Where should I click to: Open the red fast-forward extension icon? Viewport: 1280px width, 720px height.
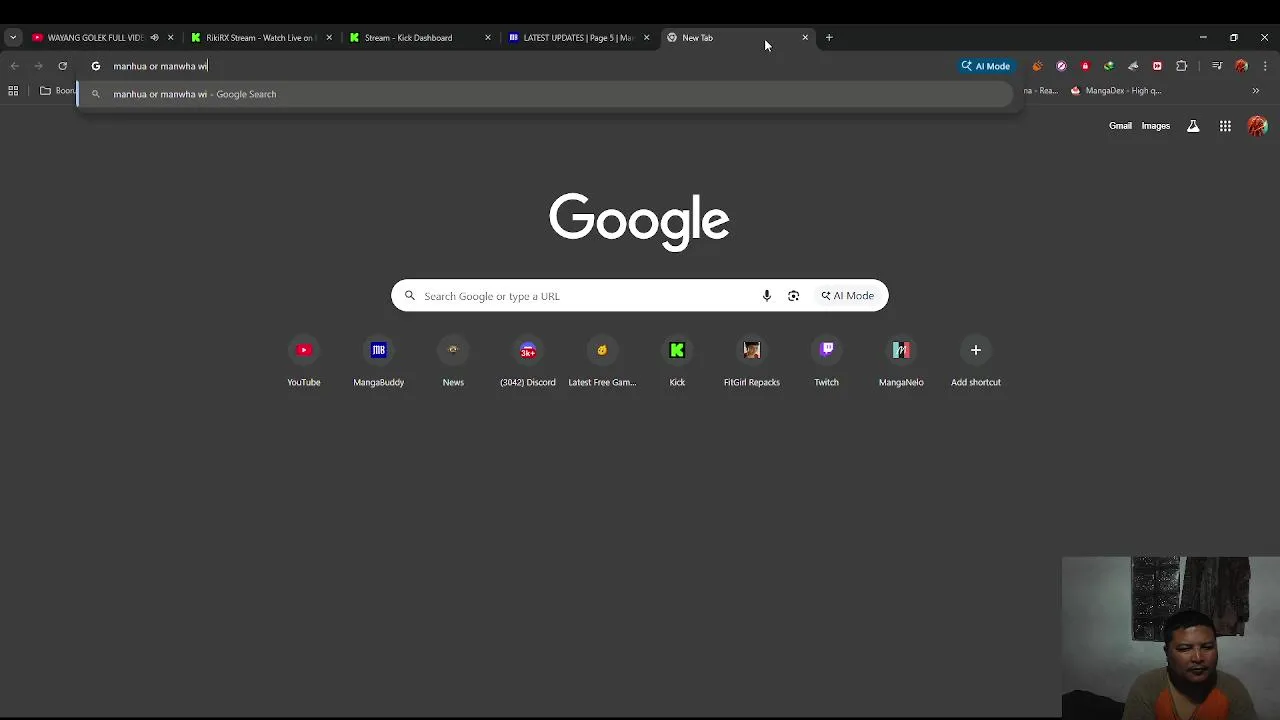[x=1157, y=66]
